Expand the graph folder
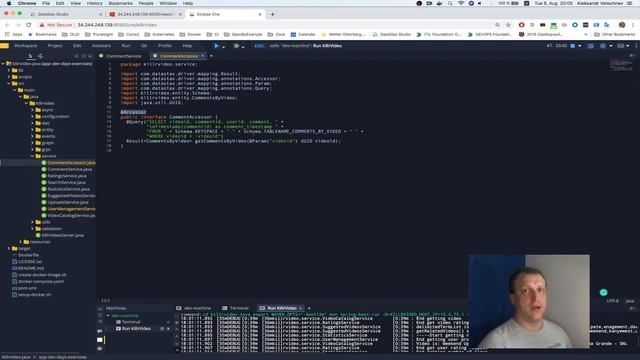Image resolution: width=640 pixels, height=360 pixels. [32, 143]
